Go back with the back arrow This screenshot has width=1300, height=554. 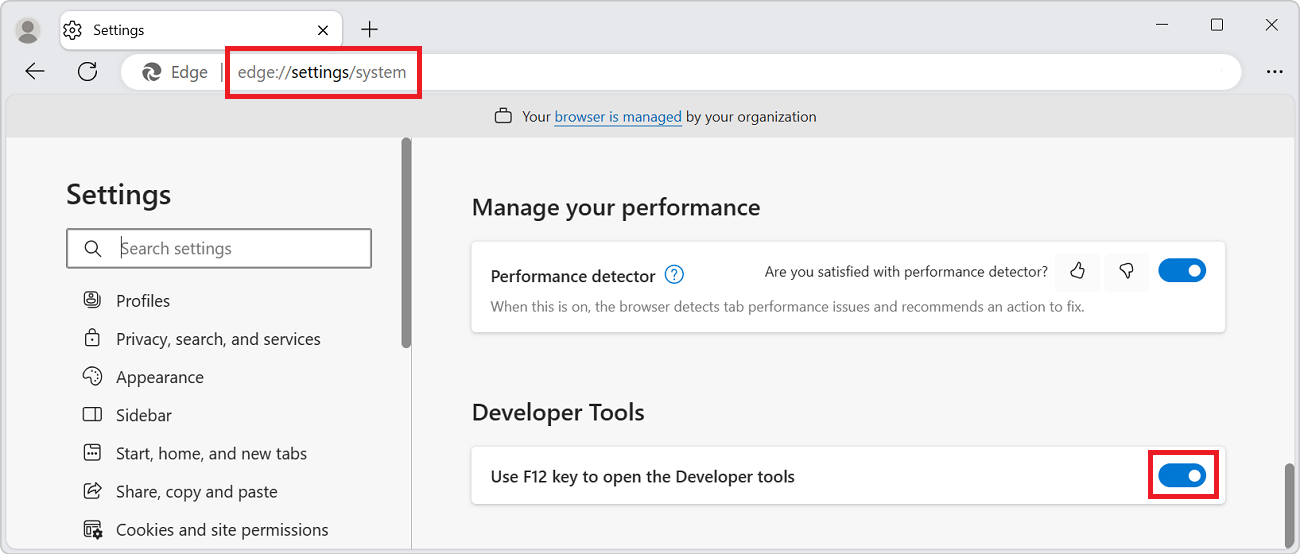(x=35, y=72)
